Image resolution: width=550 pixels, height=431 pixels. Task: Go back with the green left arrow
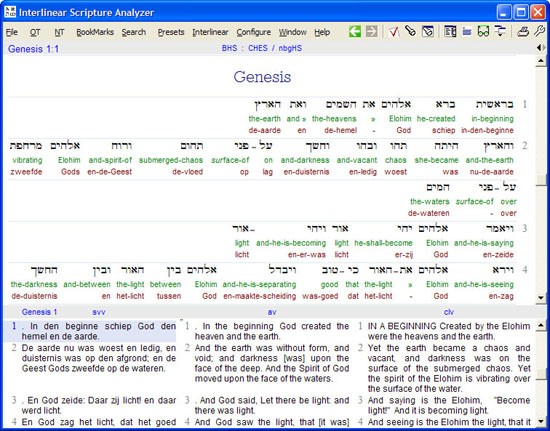355,32
